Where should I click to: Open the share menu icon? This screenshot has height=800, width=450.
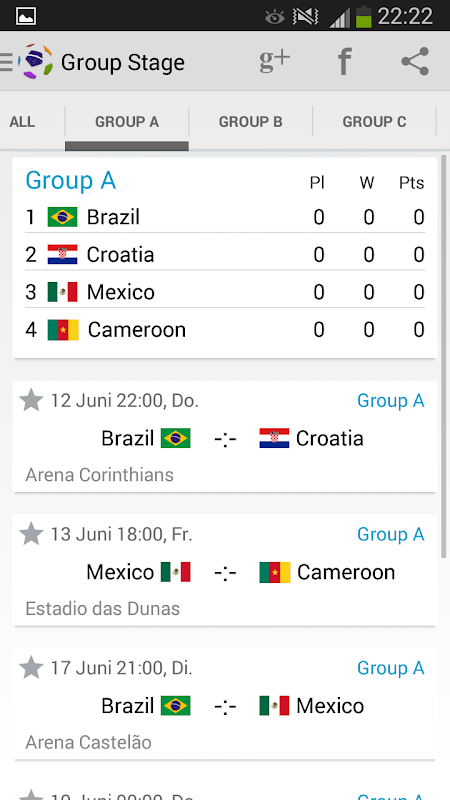click(x=415, y=61)
